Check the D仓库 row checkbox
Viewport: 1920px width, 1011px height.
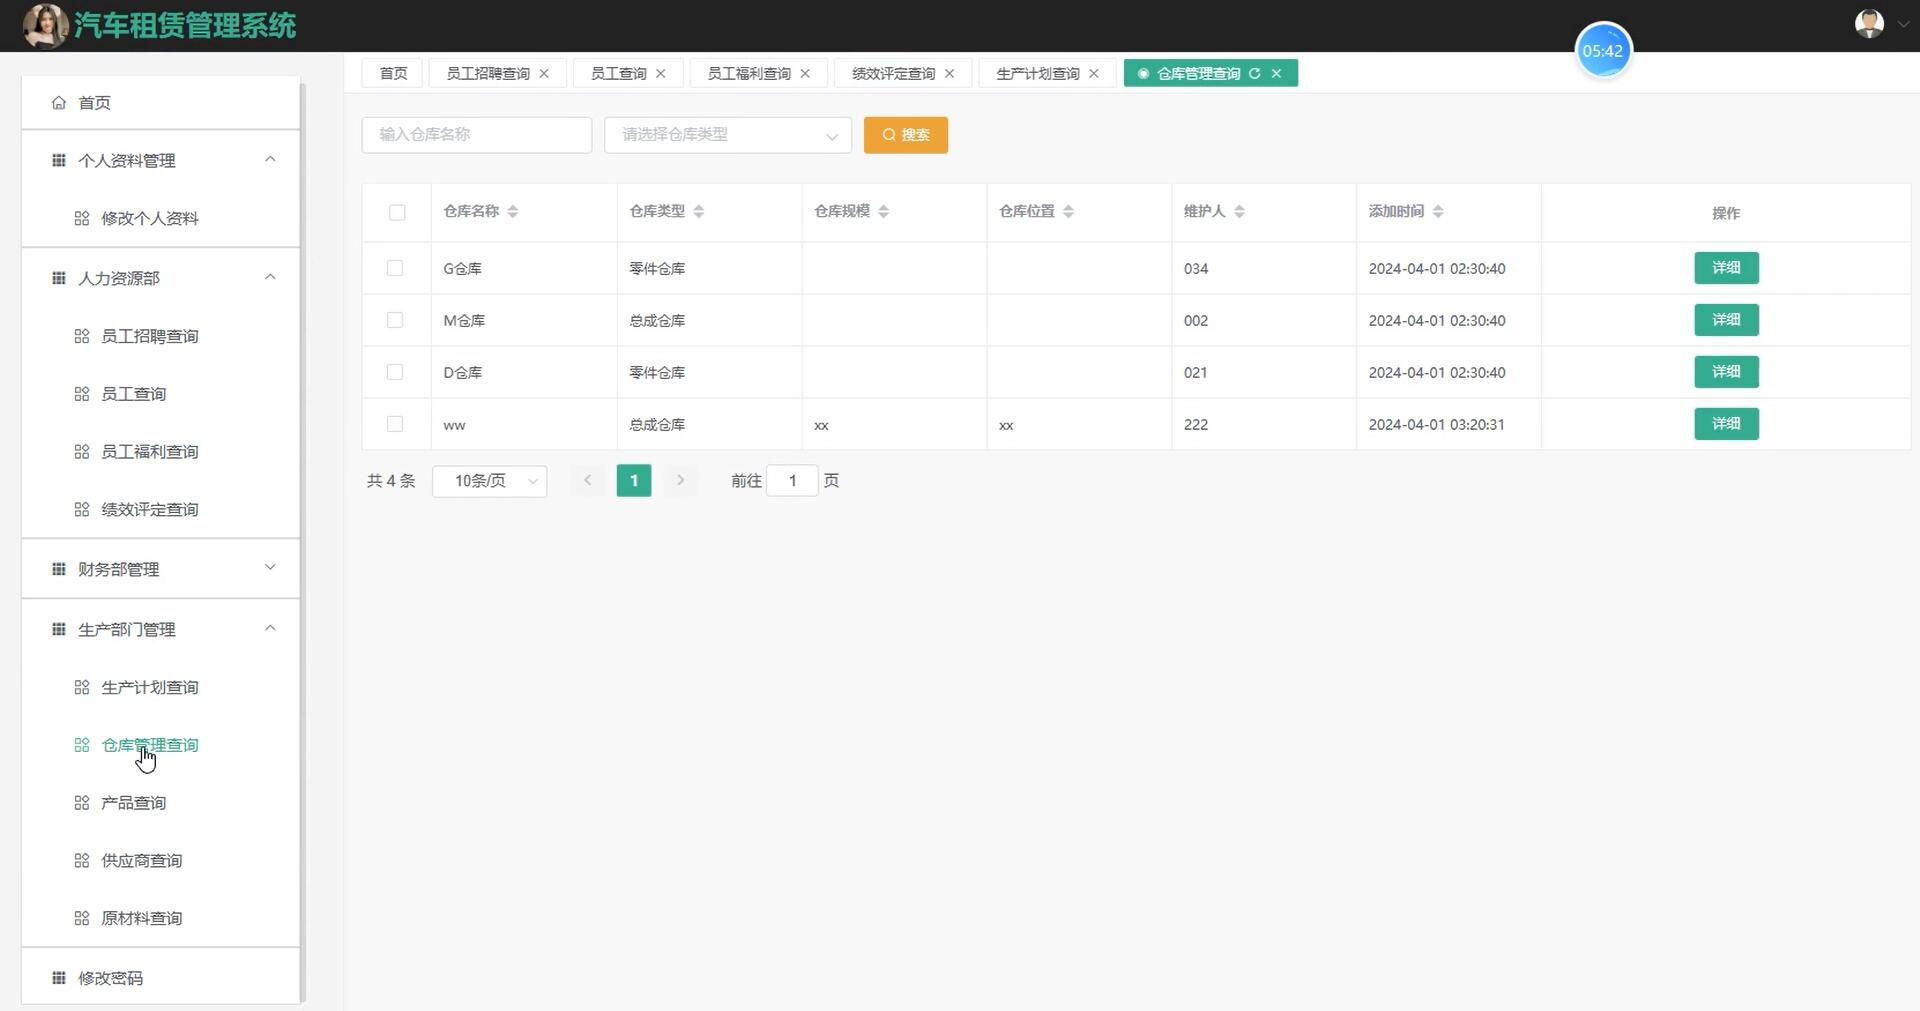(395, 372)
